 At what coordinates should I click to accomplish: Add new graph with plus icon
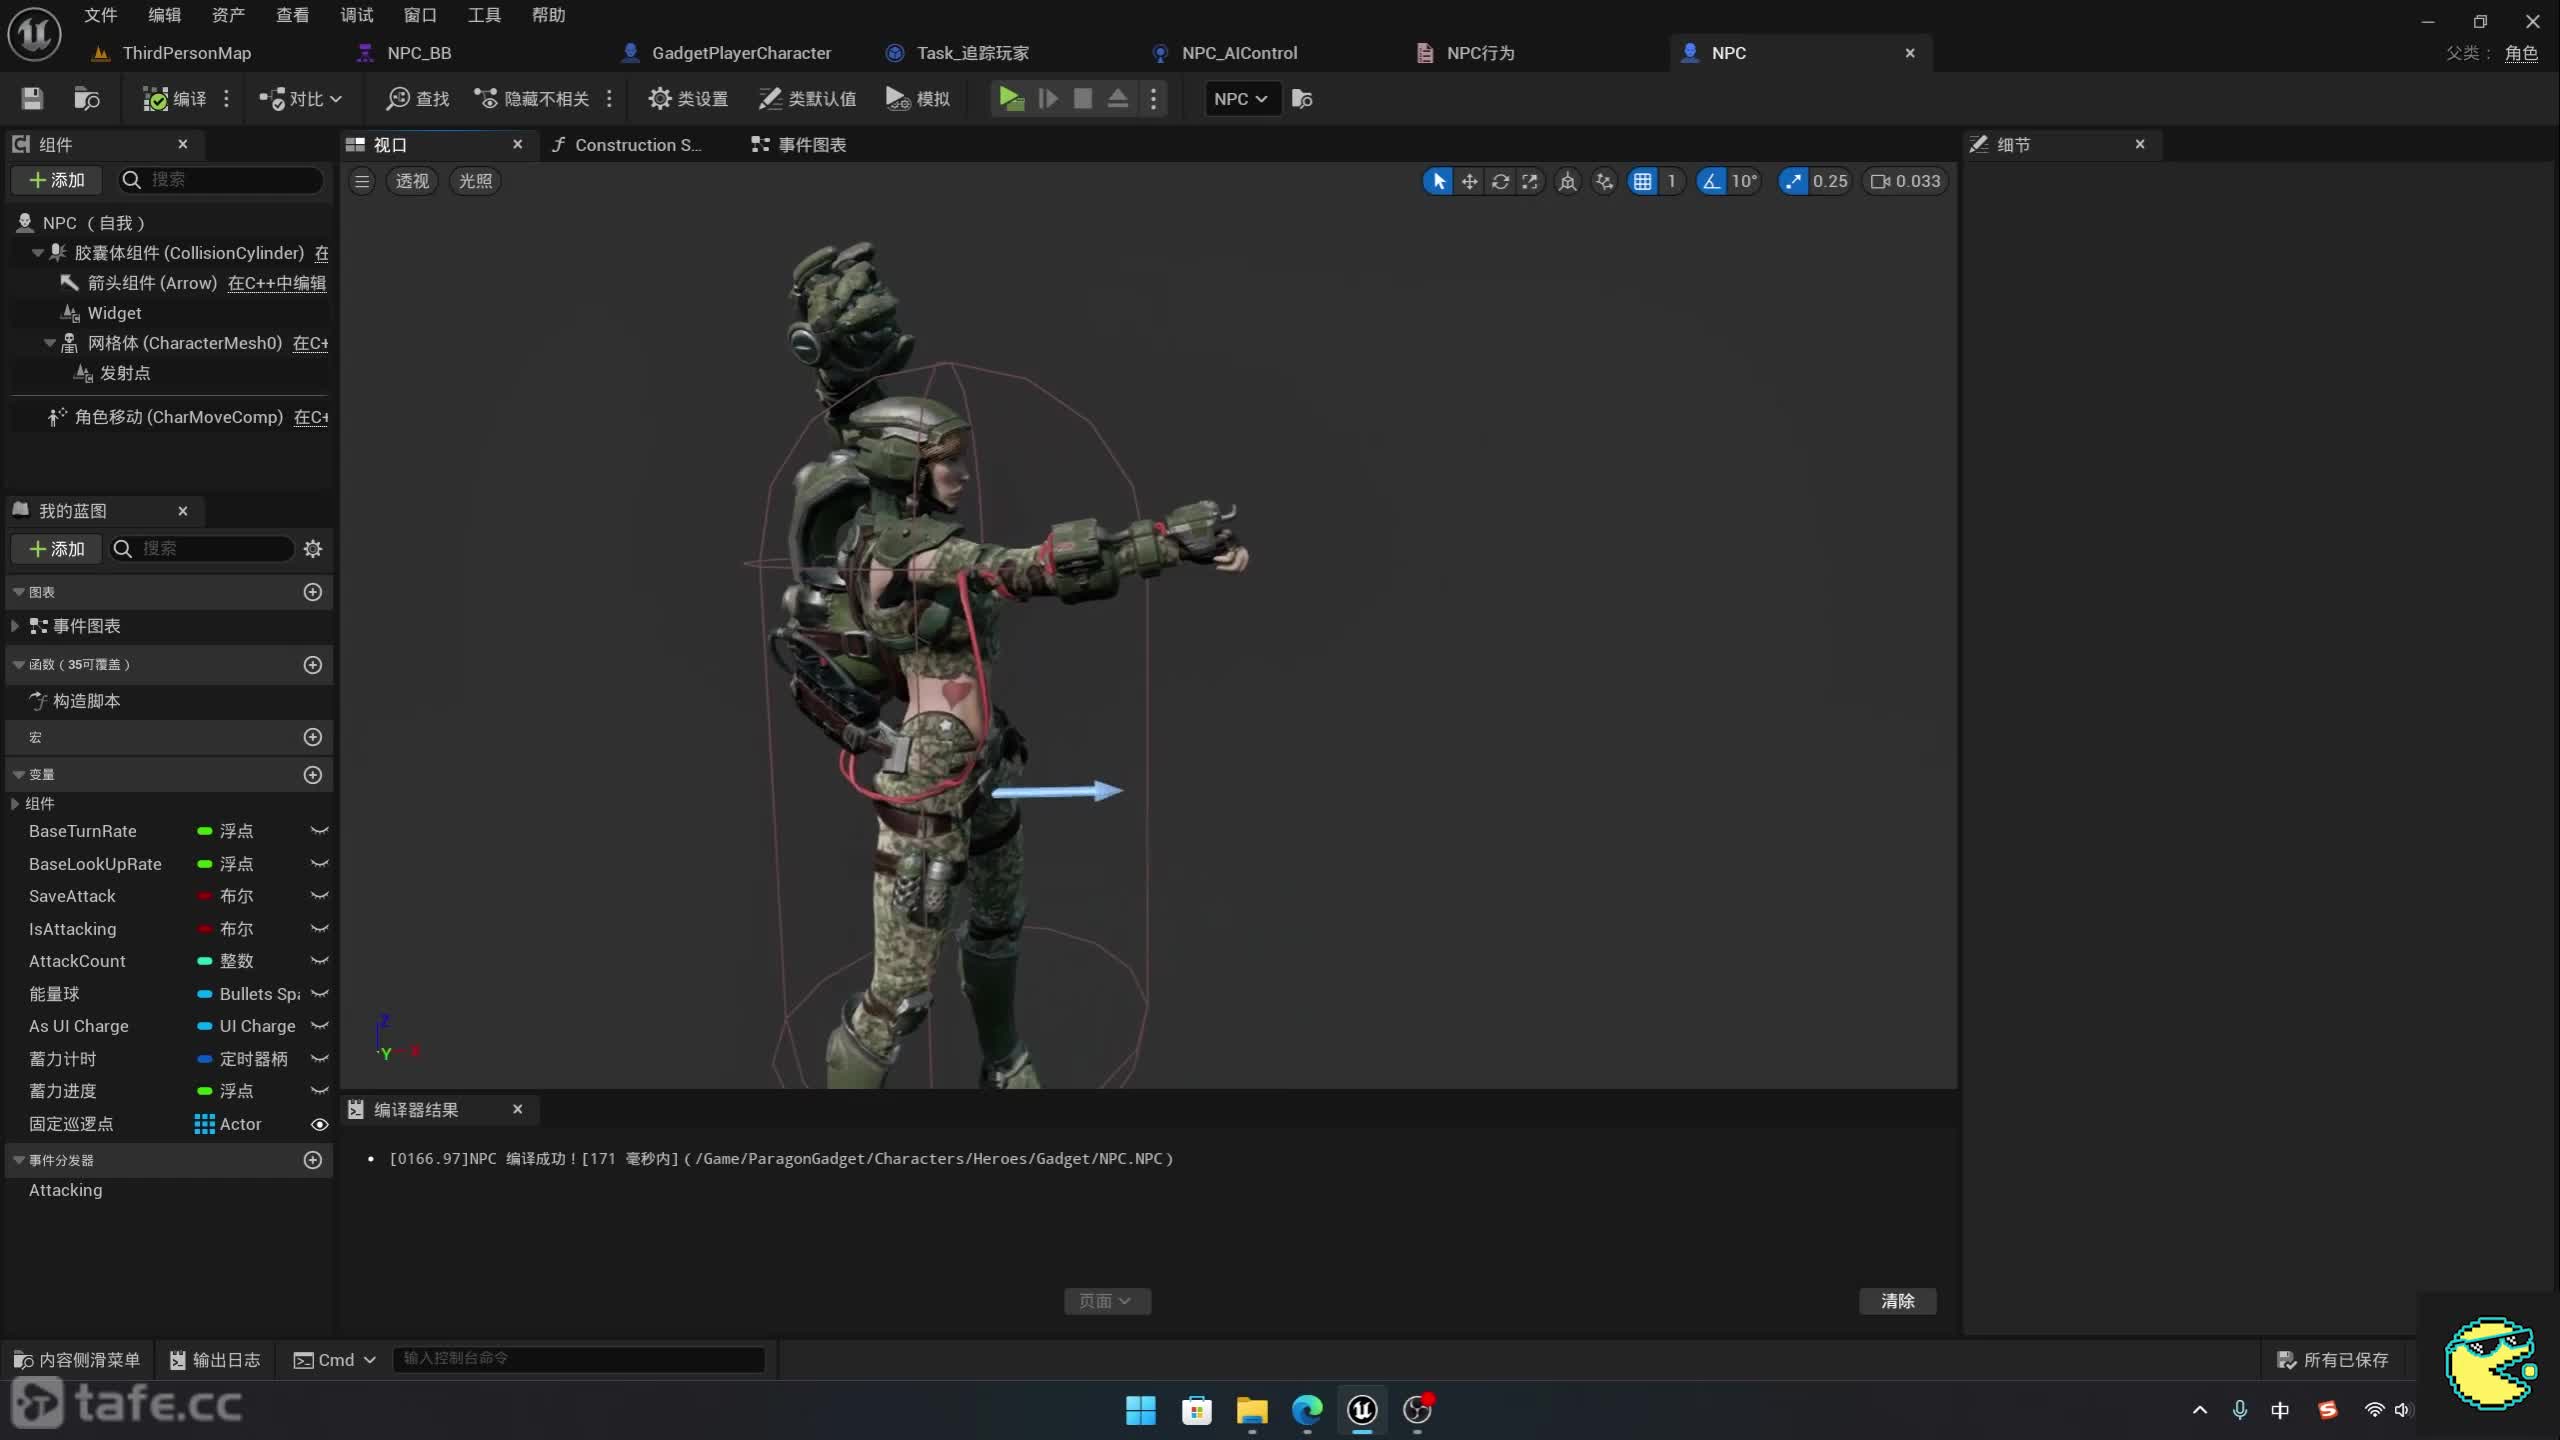[x=313, y=592]
